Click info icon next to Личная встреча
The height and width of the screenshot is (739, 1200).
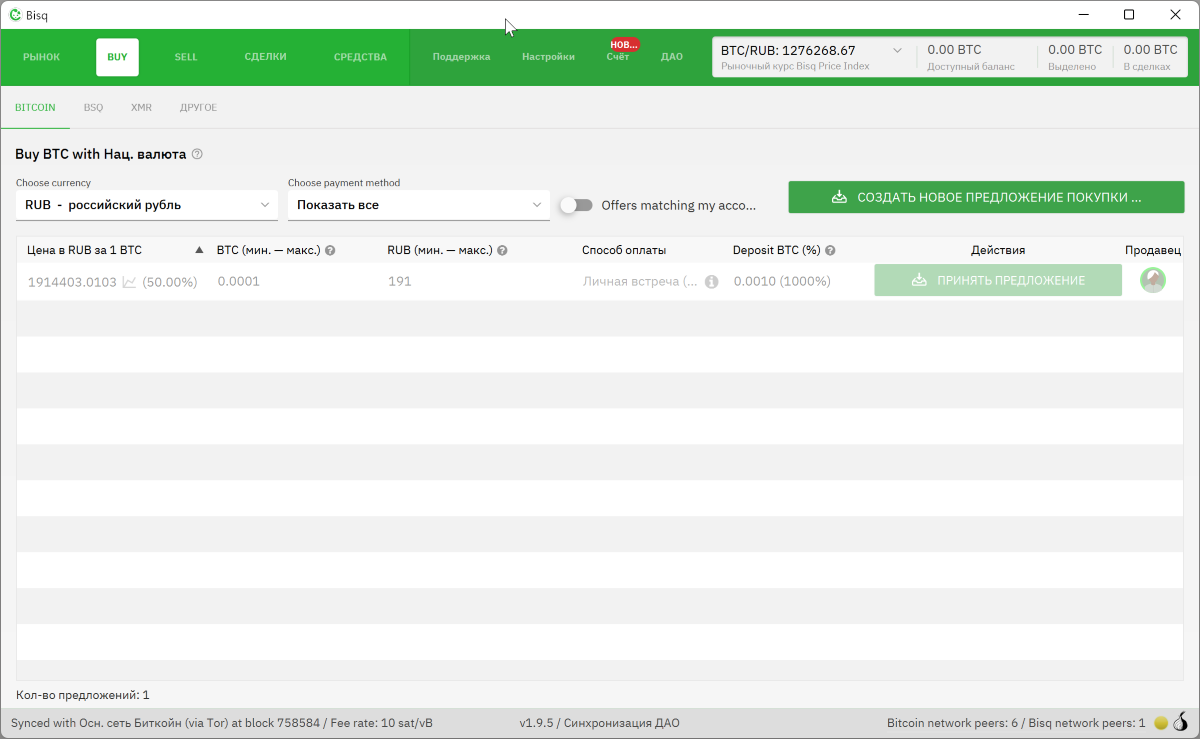pyautogui.click(x=712, y=282)
